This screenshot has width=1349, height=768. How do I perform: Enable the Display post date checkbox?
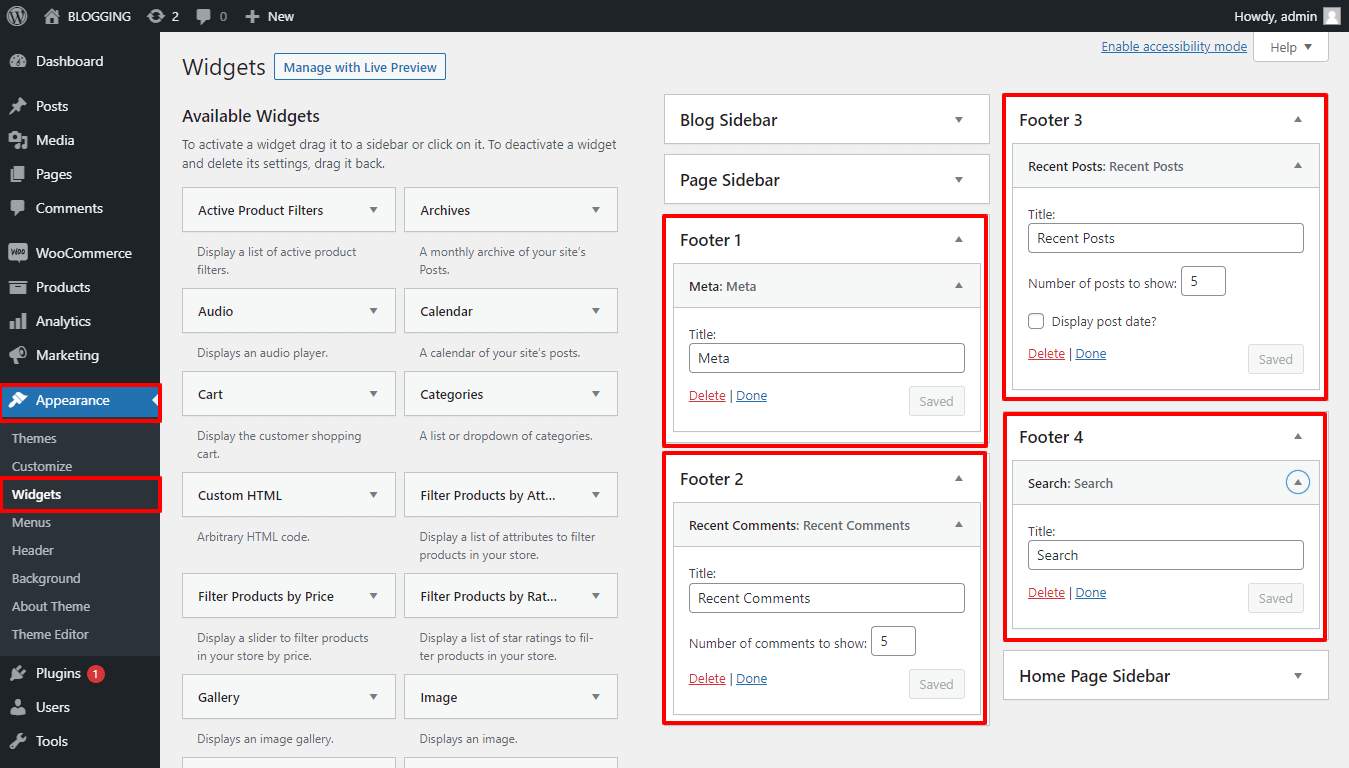tap(1036, 321)
